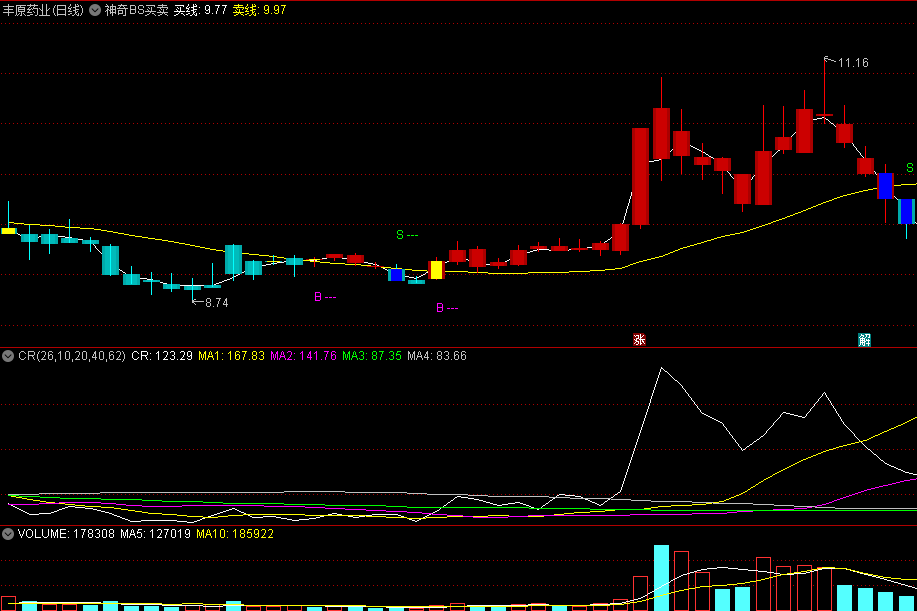Viewport: 917px width, 611px height.
Task: Select the MA4: 83.66 label
Action: click(x=437, y=356)
